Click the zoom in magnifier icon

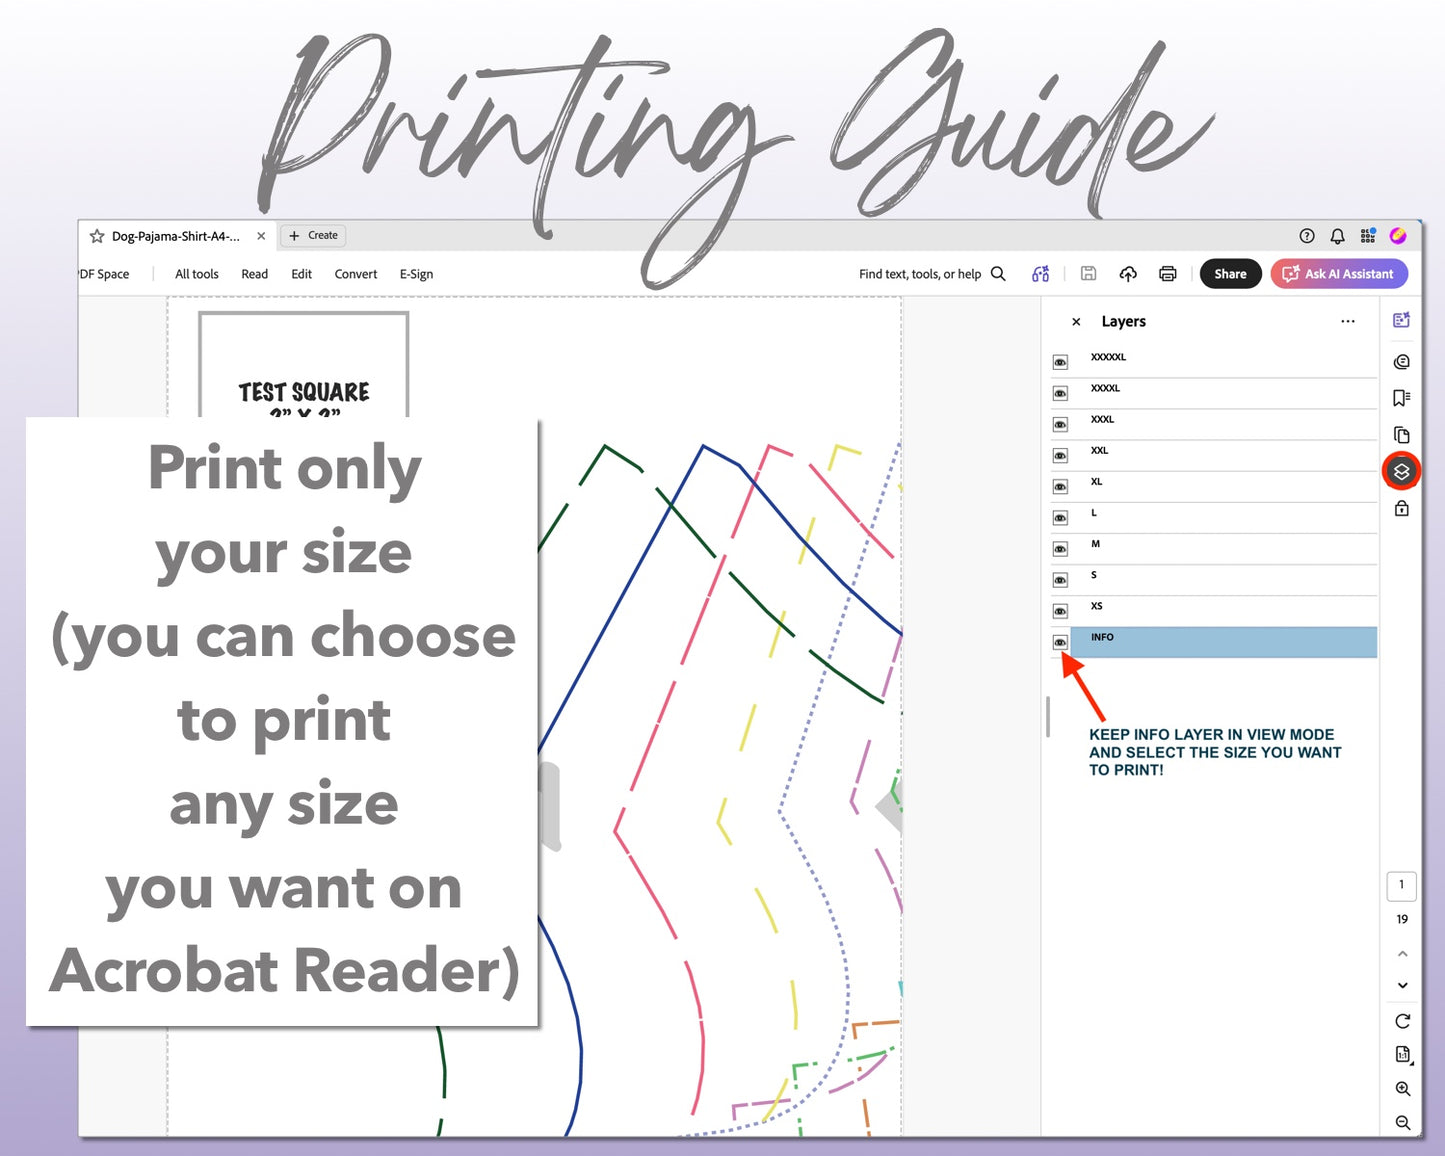point(1402,1089)
